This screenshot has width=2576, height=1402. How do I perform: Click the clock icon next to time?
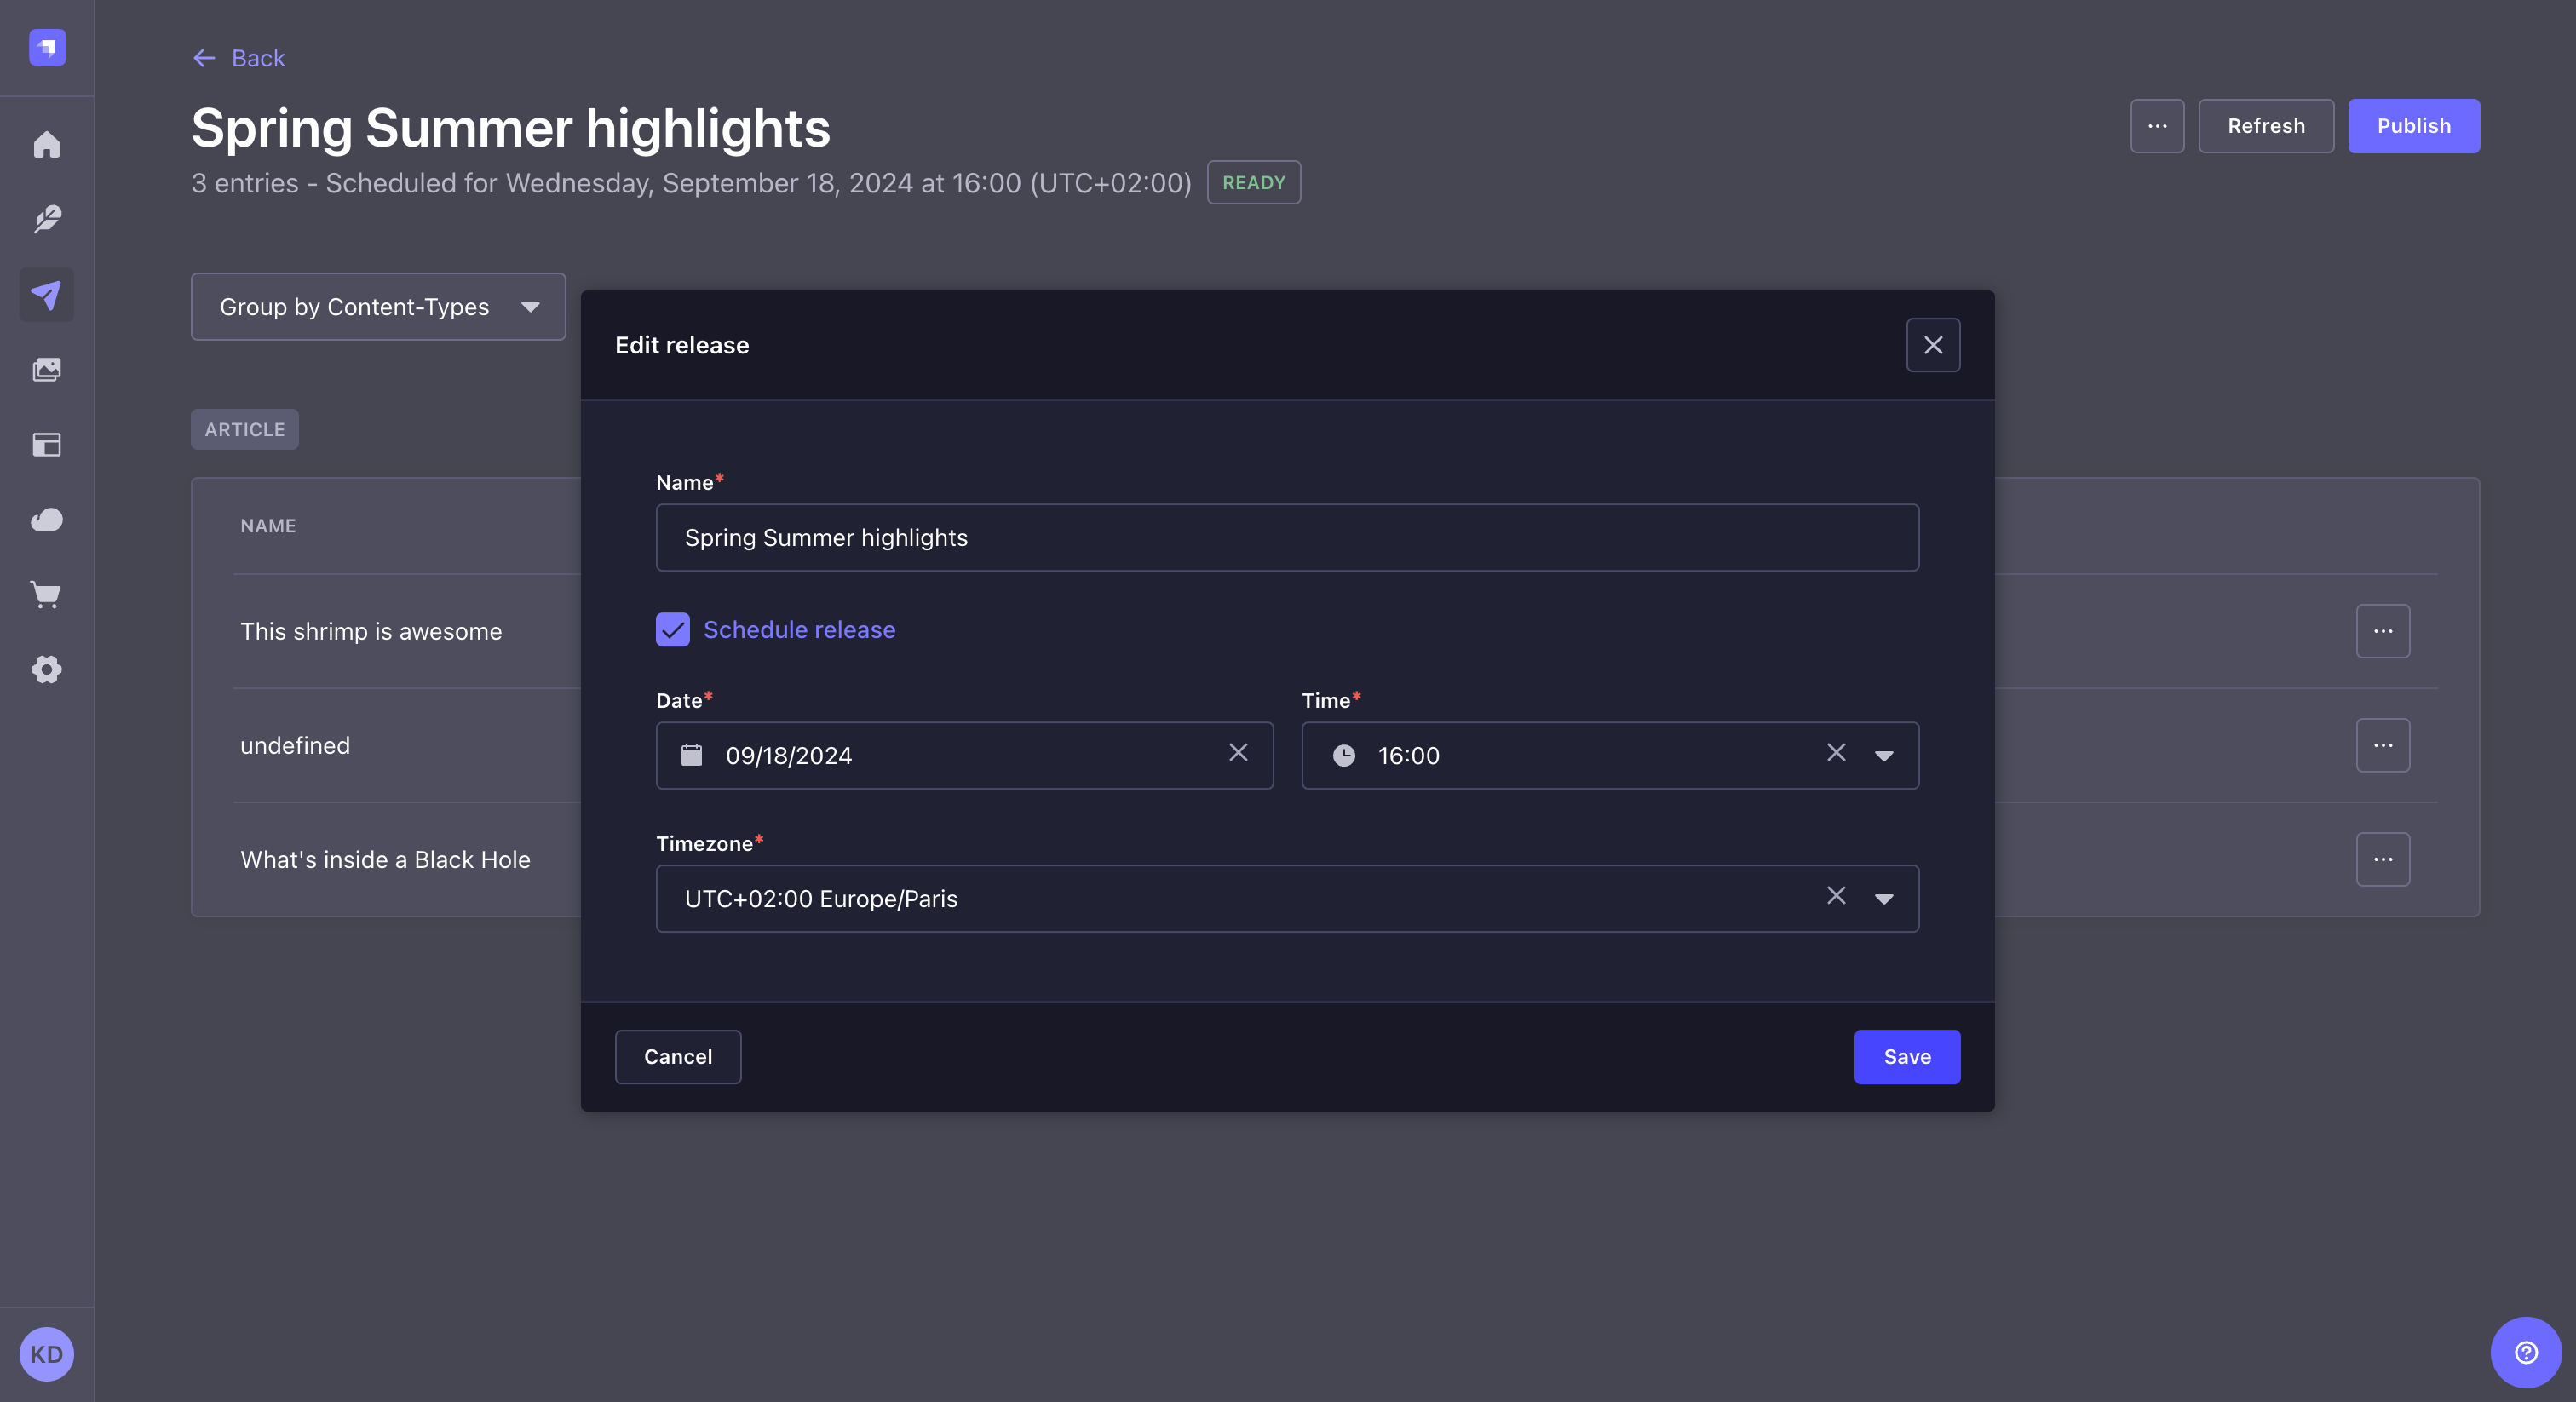tap(1345, 755)
